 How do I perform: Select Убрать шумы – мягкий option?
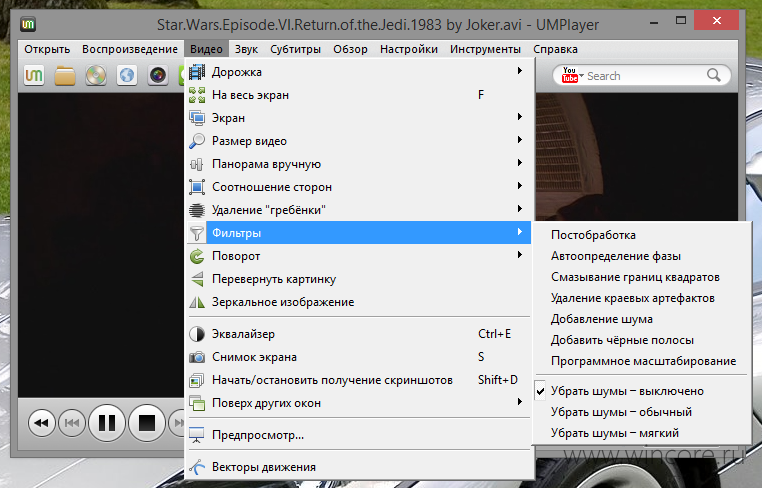point(641,433)
